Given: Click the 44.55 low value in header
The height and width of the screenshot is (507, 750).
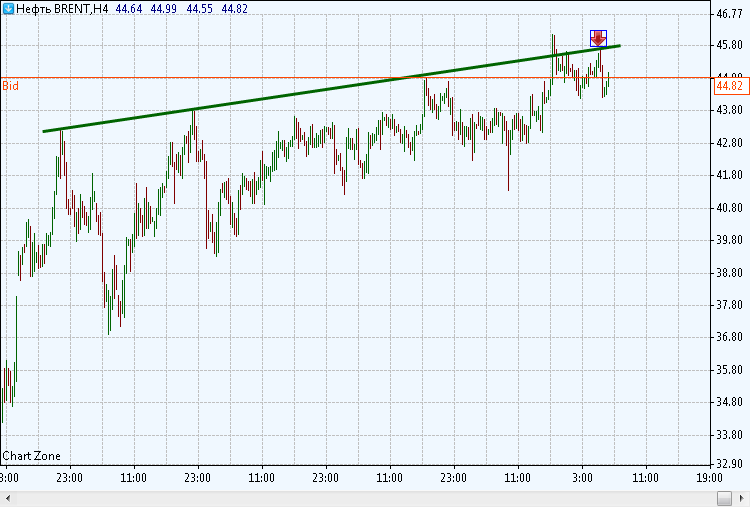Looking at the screenshot, I should click(x=199, y=9).
